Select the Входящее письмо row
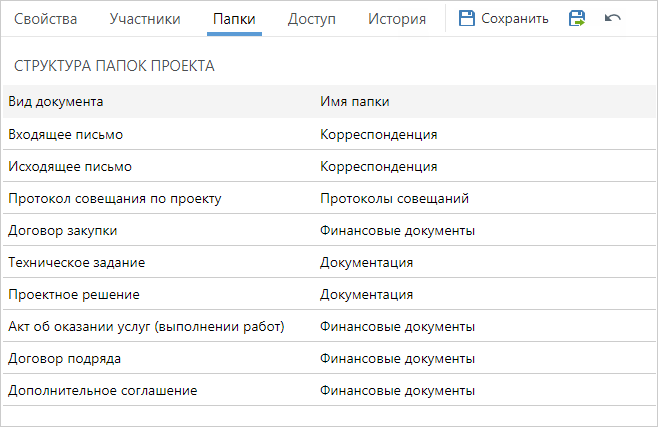This screenshot has height=427, width=658. (329, 134)
